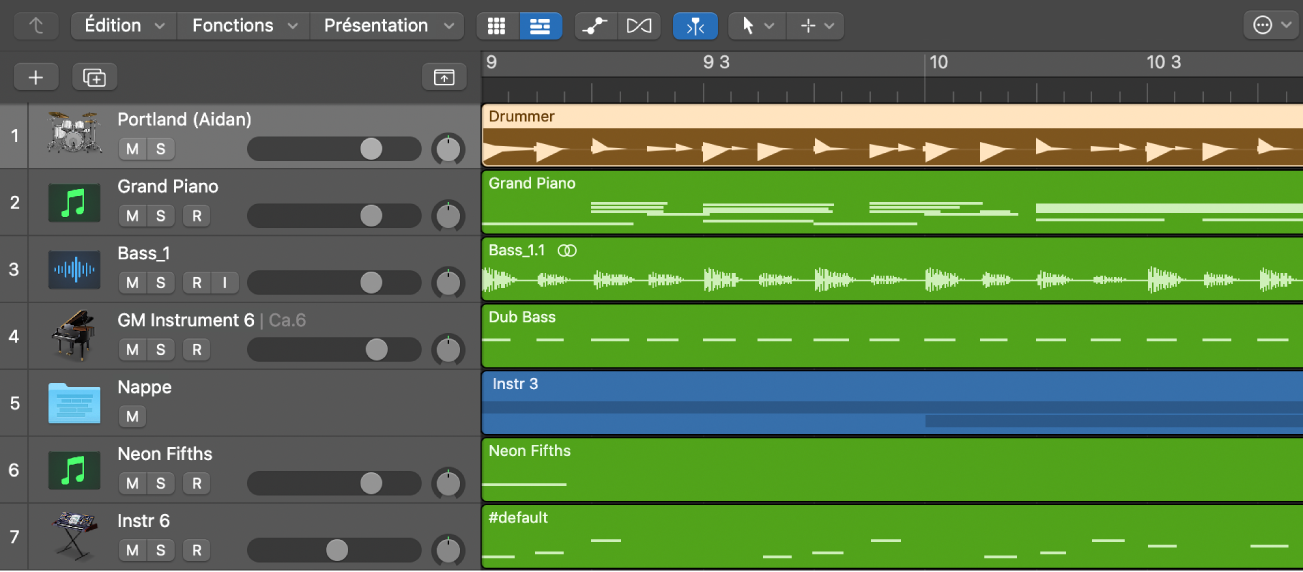Select the Bass_1 waveform icon

[x=74, y=269]
